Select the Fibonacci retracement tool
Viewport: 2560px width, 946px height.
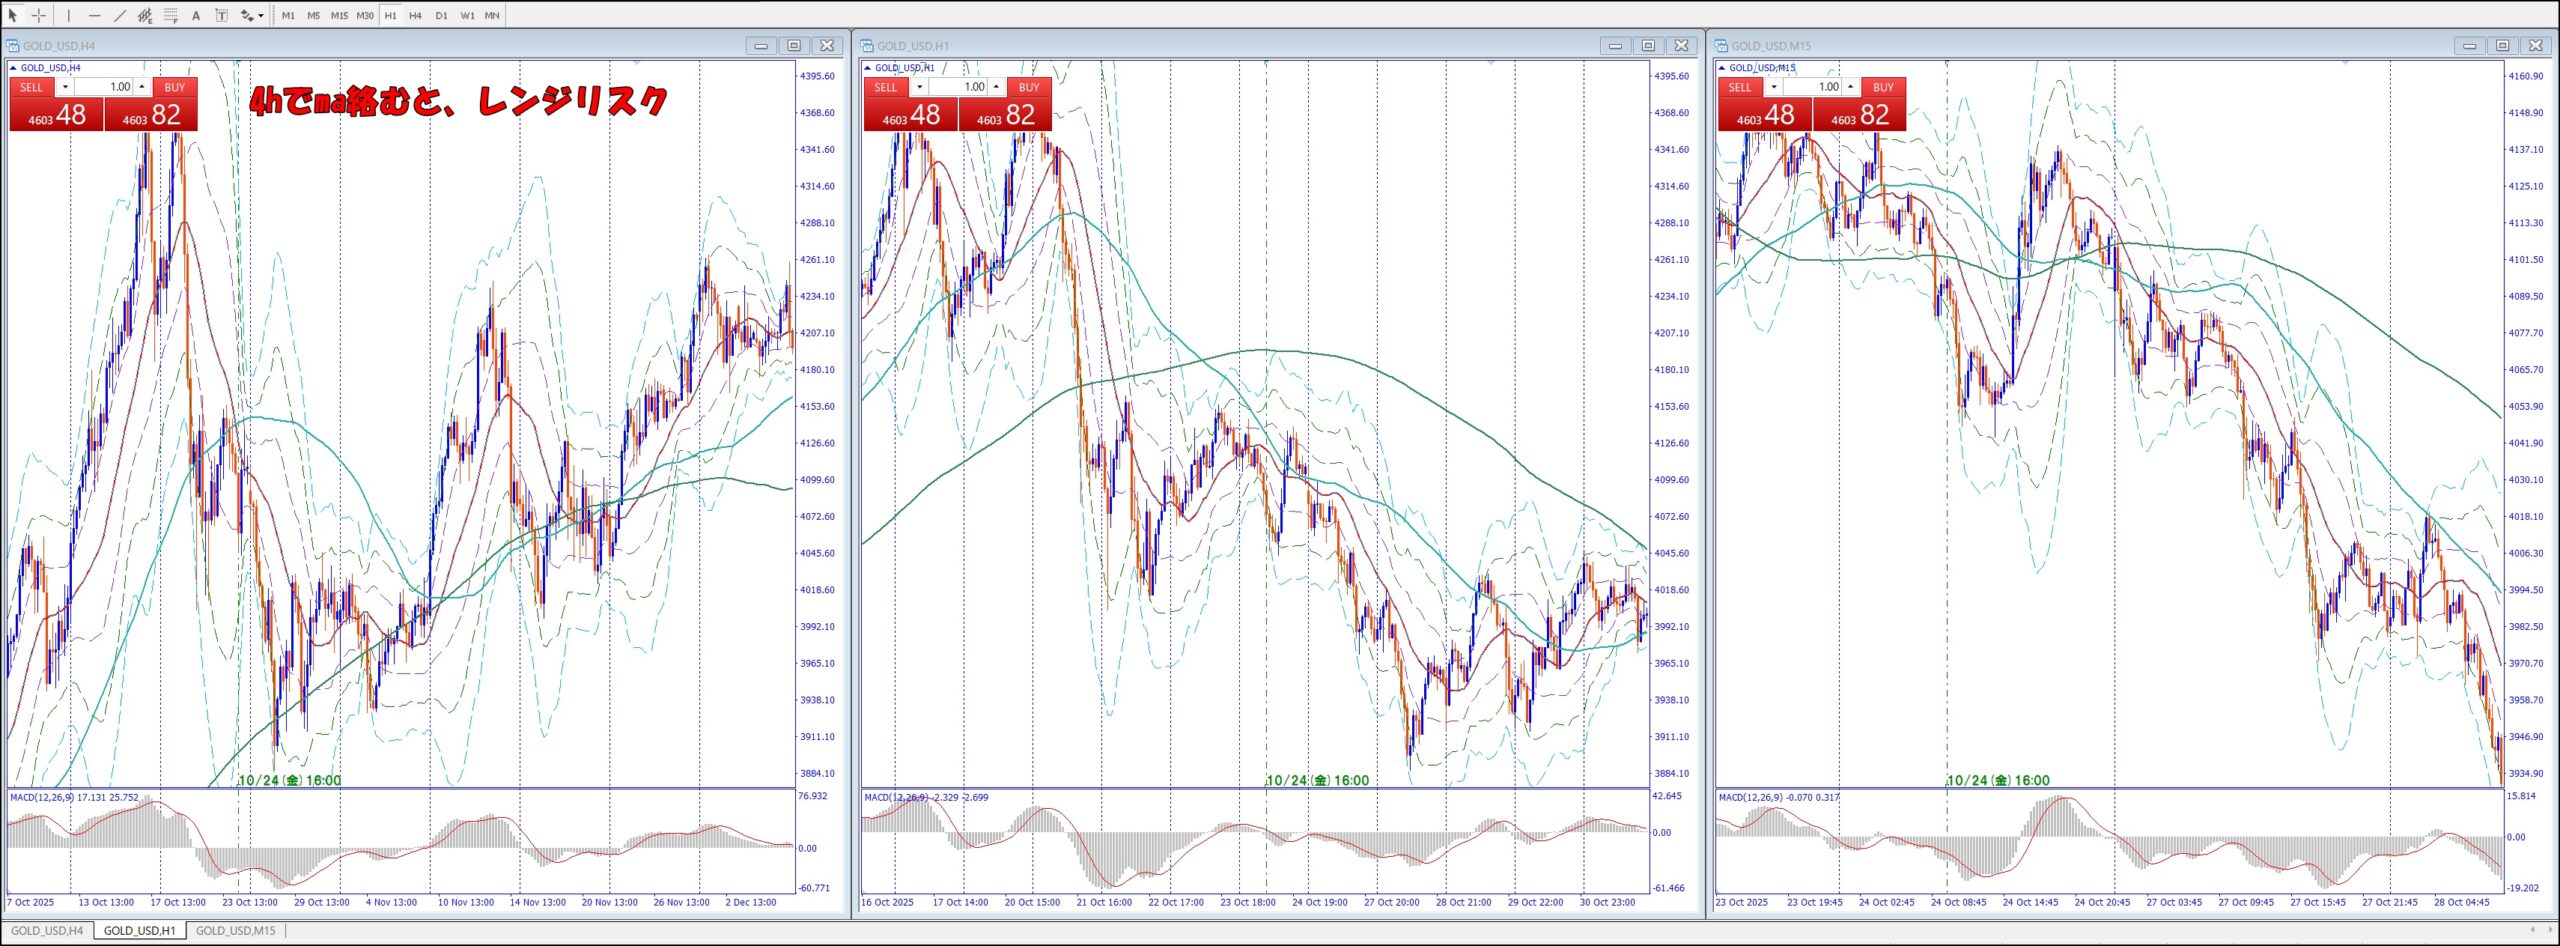[171, 15]
